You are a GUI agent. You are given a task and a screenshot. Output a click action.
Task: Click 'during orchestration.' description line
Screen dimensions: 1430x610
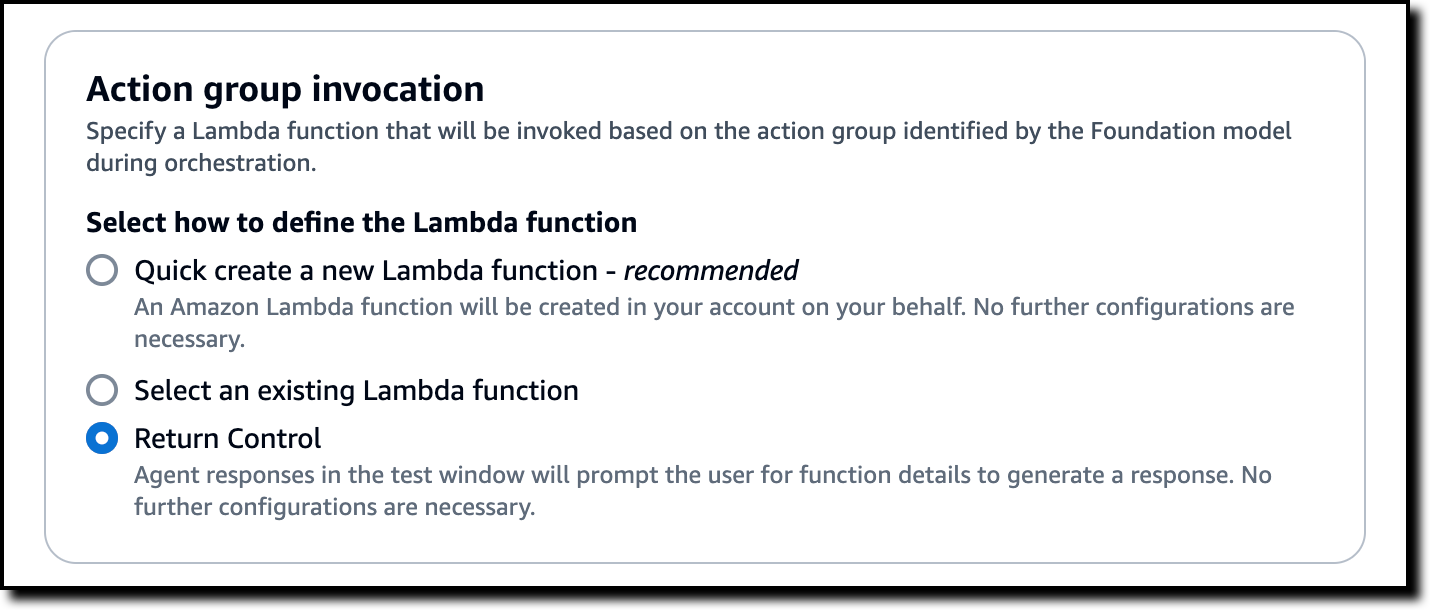click(x=201, y=163)
